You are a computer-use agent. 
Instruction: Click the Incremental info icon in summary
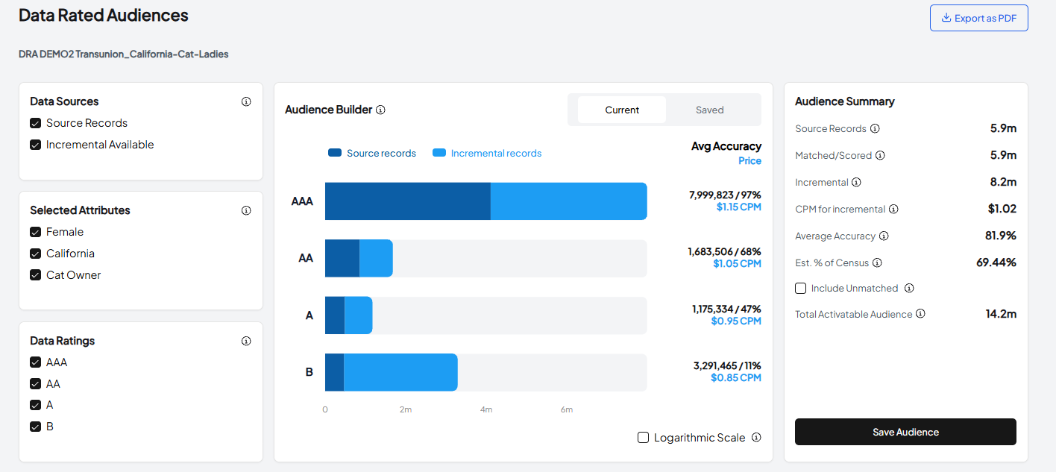click(x=856, y=182)
